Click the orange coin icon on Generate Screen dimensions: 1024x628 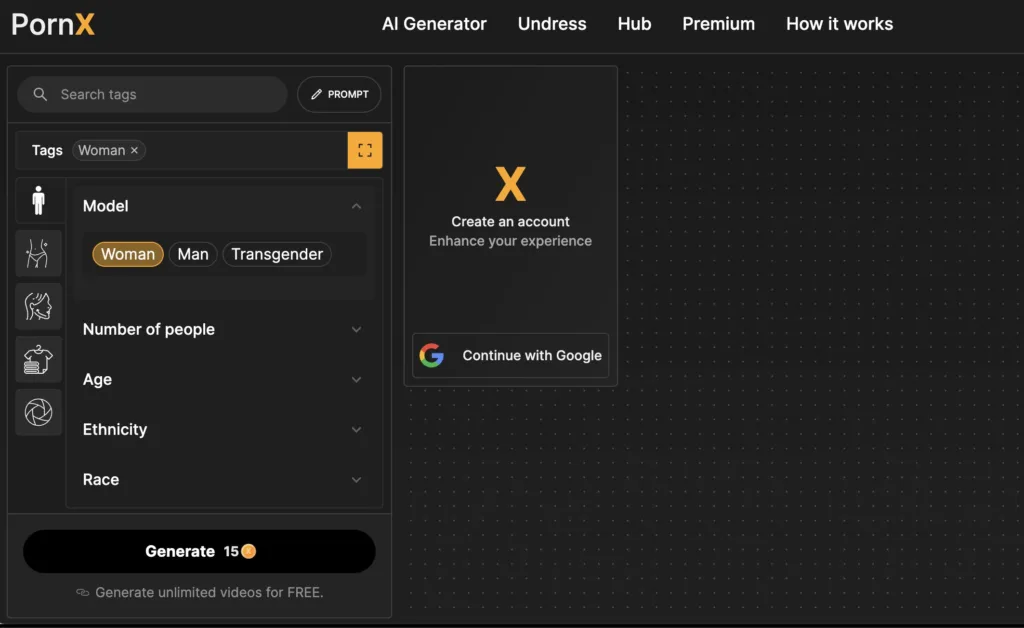tap(249, 551)
